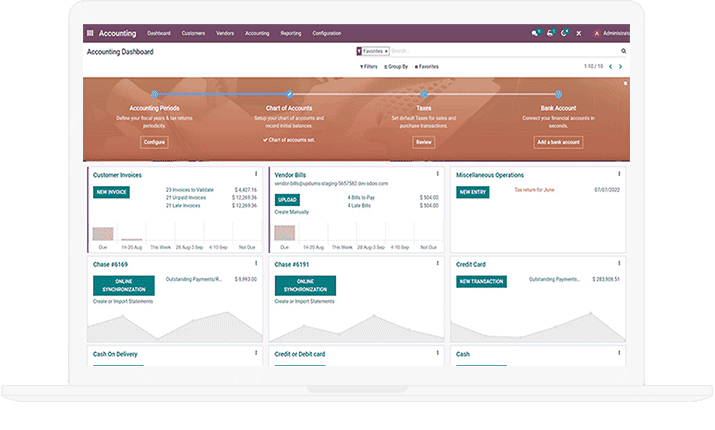Open the Vendor Bills card kebab menu
This screenshot has width=715, height=430.
(438, 175)
